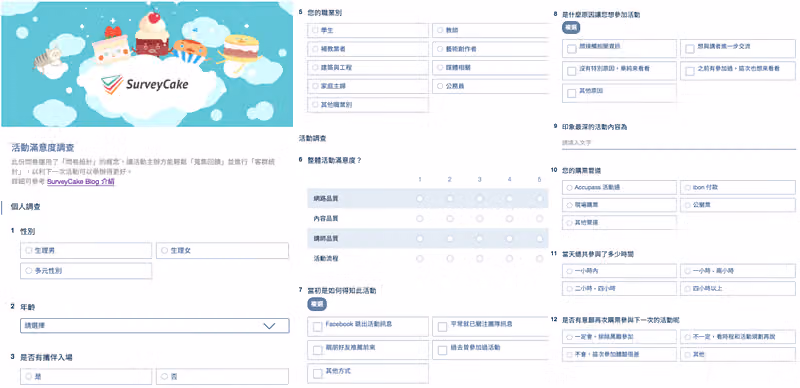This screenshot has height=388, width=800.
Task: Check the Facebook 貼出活動訊息 checkbox
Action: coord(318,327)
